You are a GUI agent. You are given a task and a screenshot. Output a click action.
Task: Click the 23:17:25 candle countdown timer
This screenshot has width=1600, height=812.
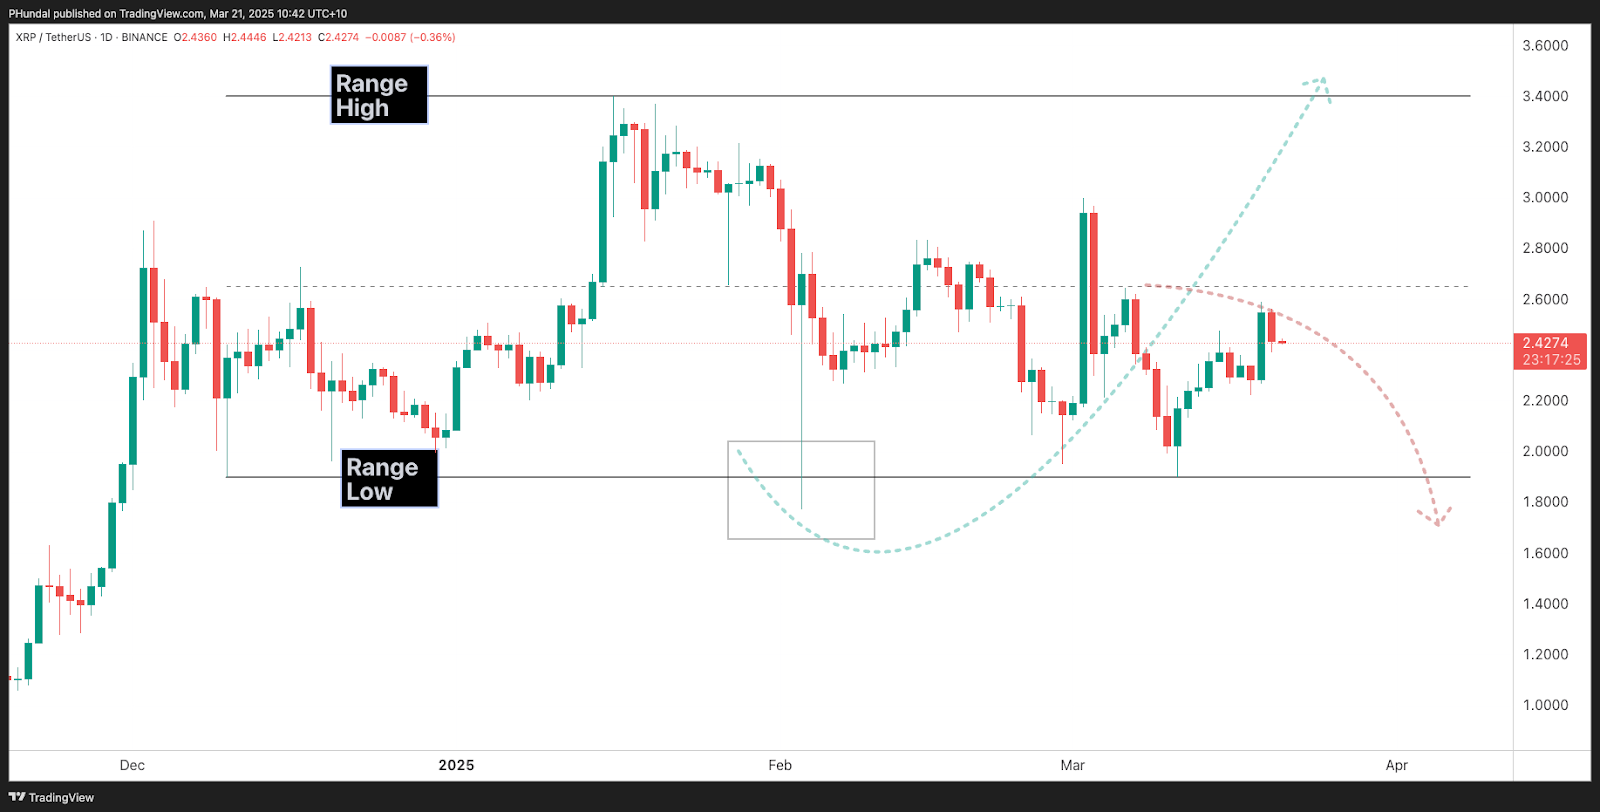pos(1551,360)
